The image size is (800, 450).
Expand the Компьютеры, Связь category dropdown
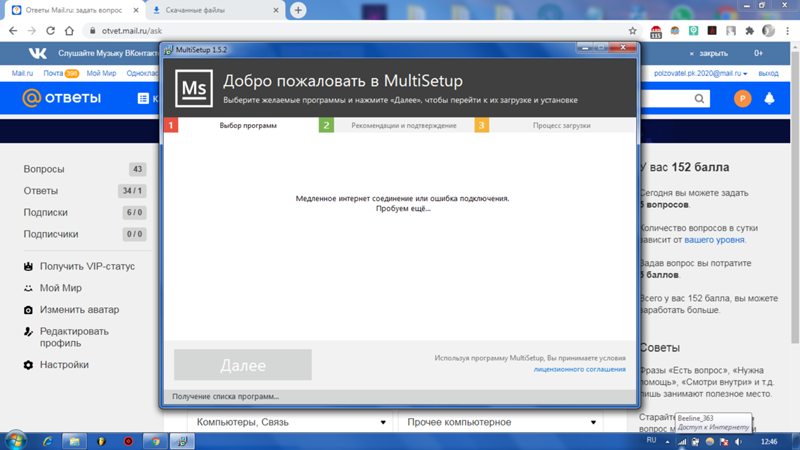[x=290, y=422]
